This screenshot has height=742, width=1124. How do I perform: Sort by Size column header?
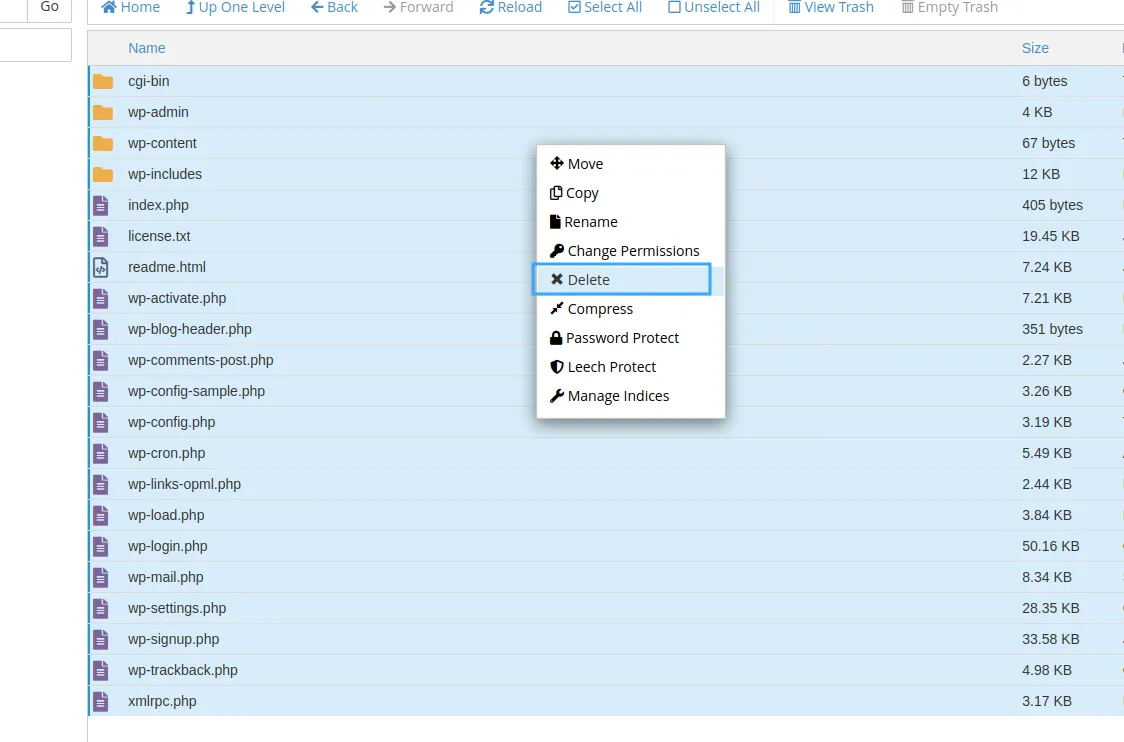1035,48
